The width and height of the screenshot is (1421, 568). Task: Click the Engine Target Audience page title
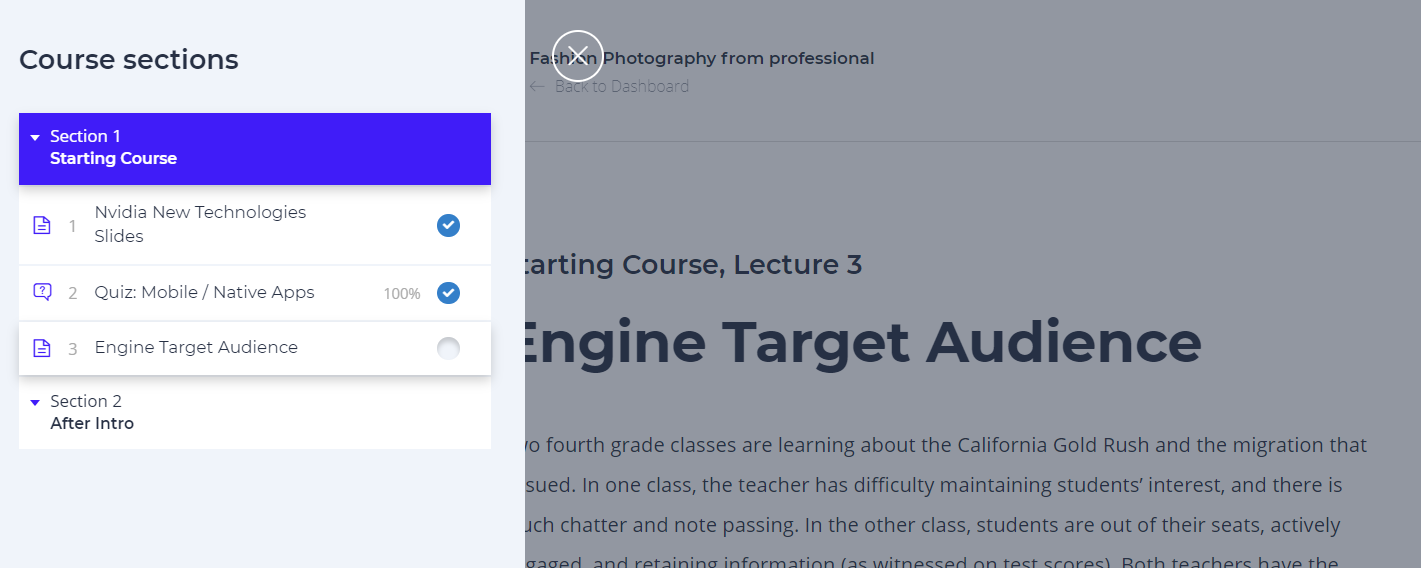(x=860, y=342)
